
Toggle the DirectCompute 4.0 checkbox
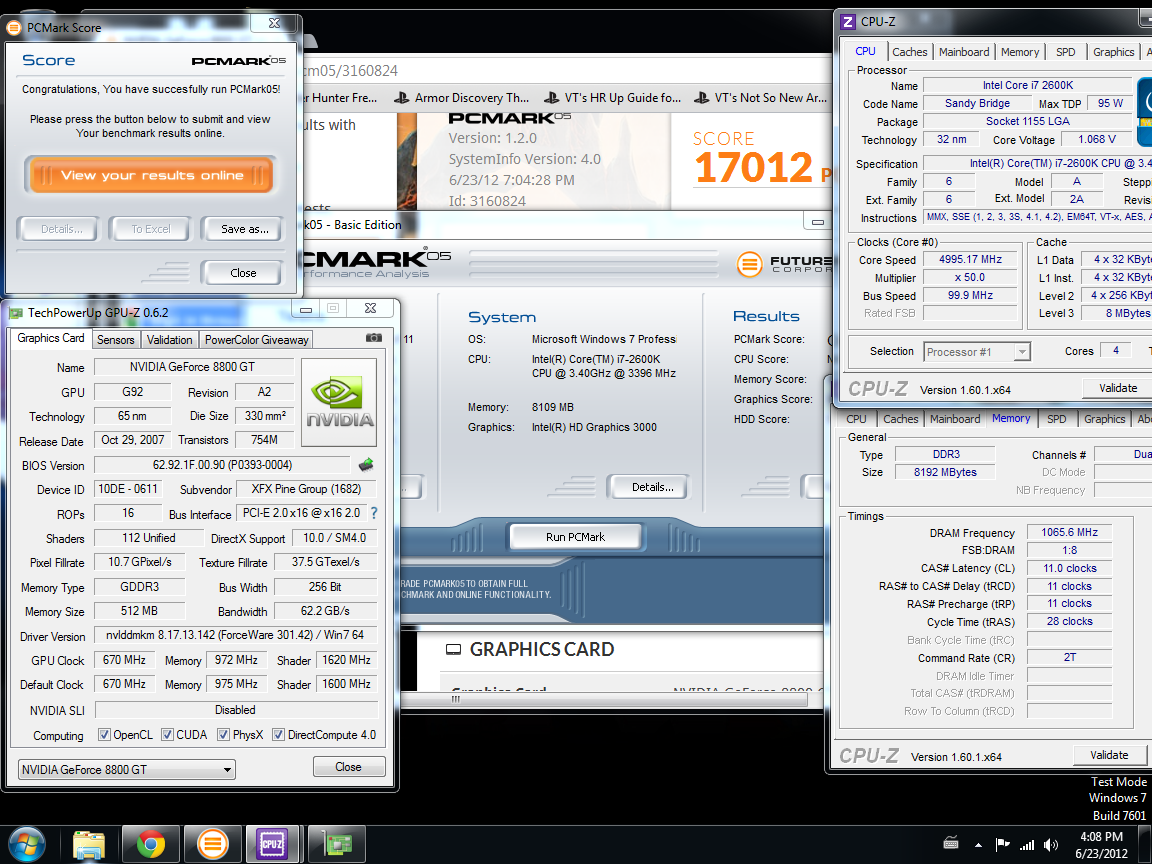(x=278, y=735)
